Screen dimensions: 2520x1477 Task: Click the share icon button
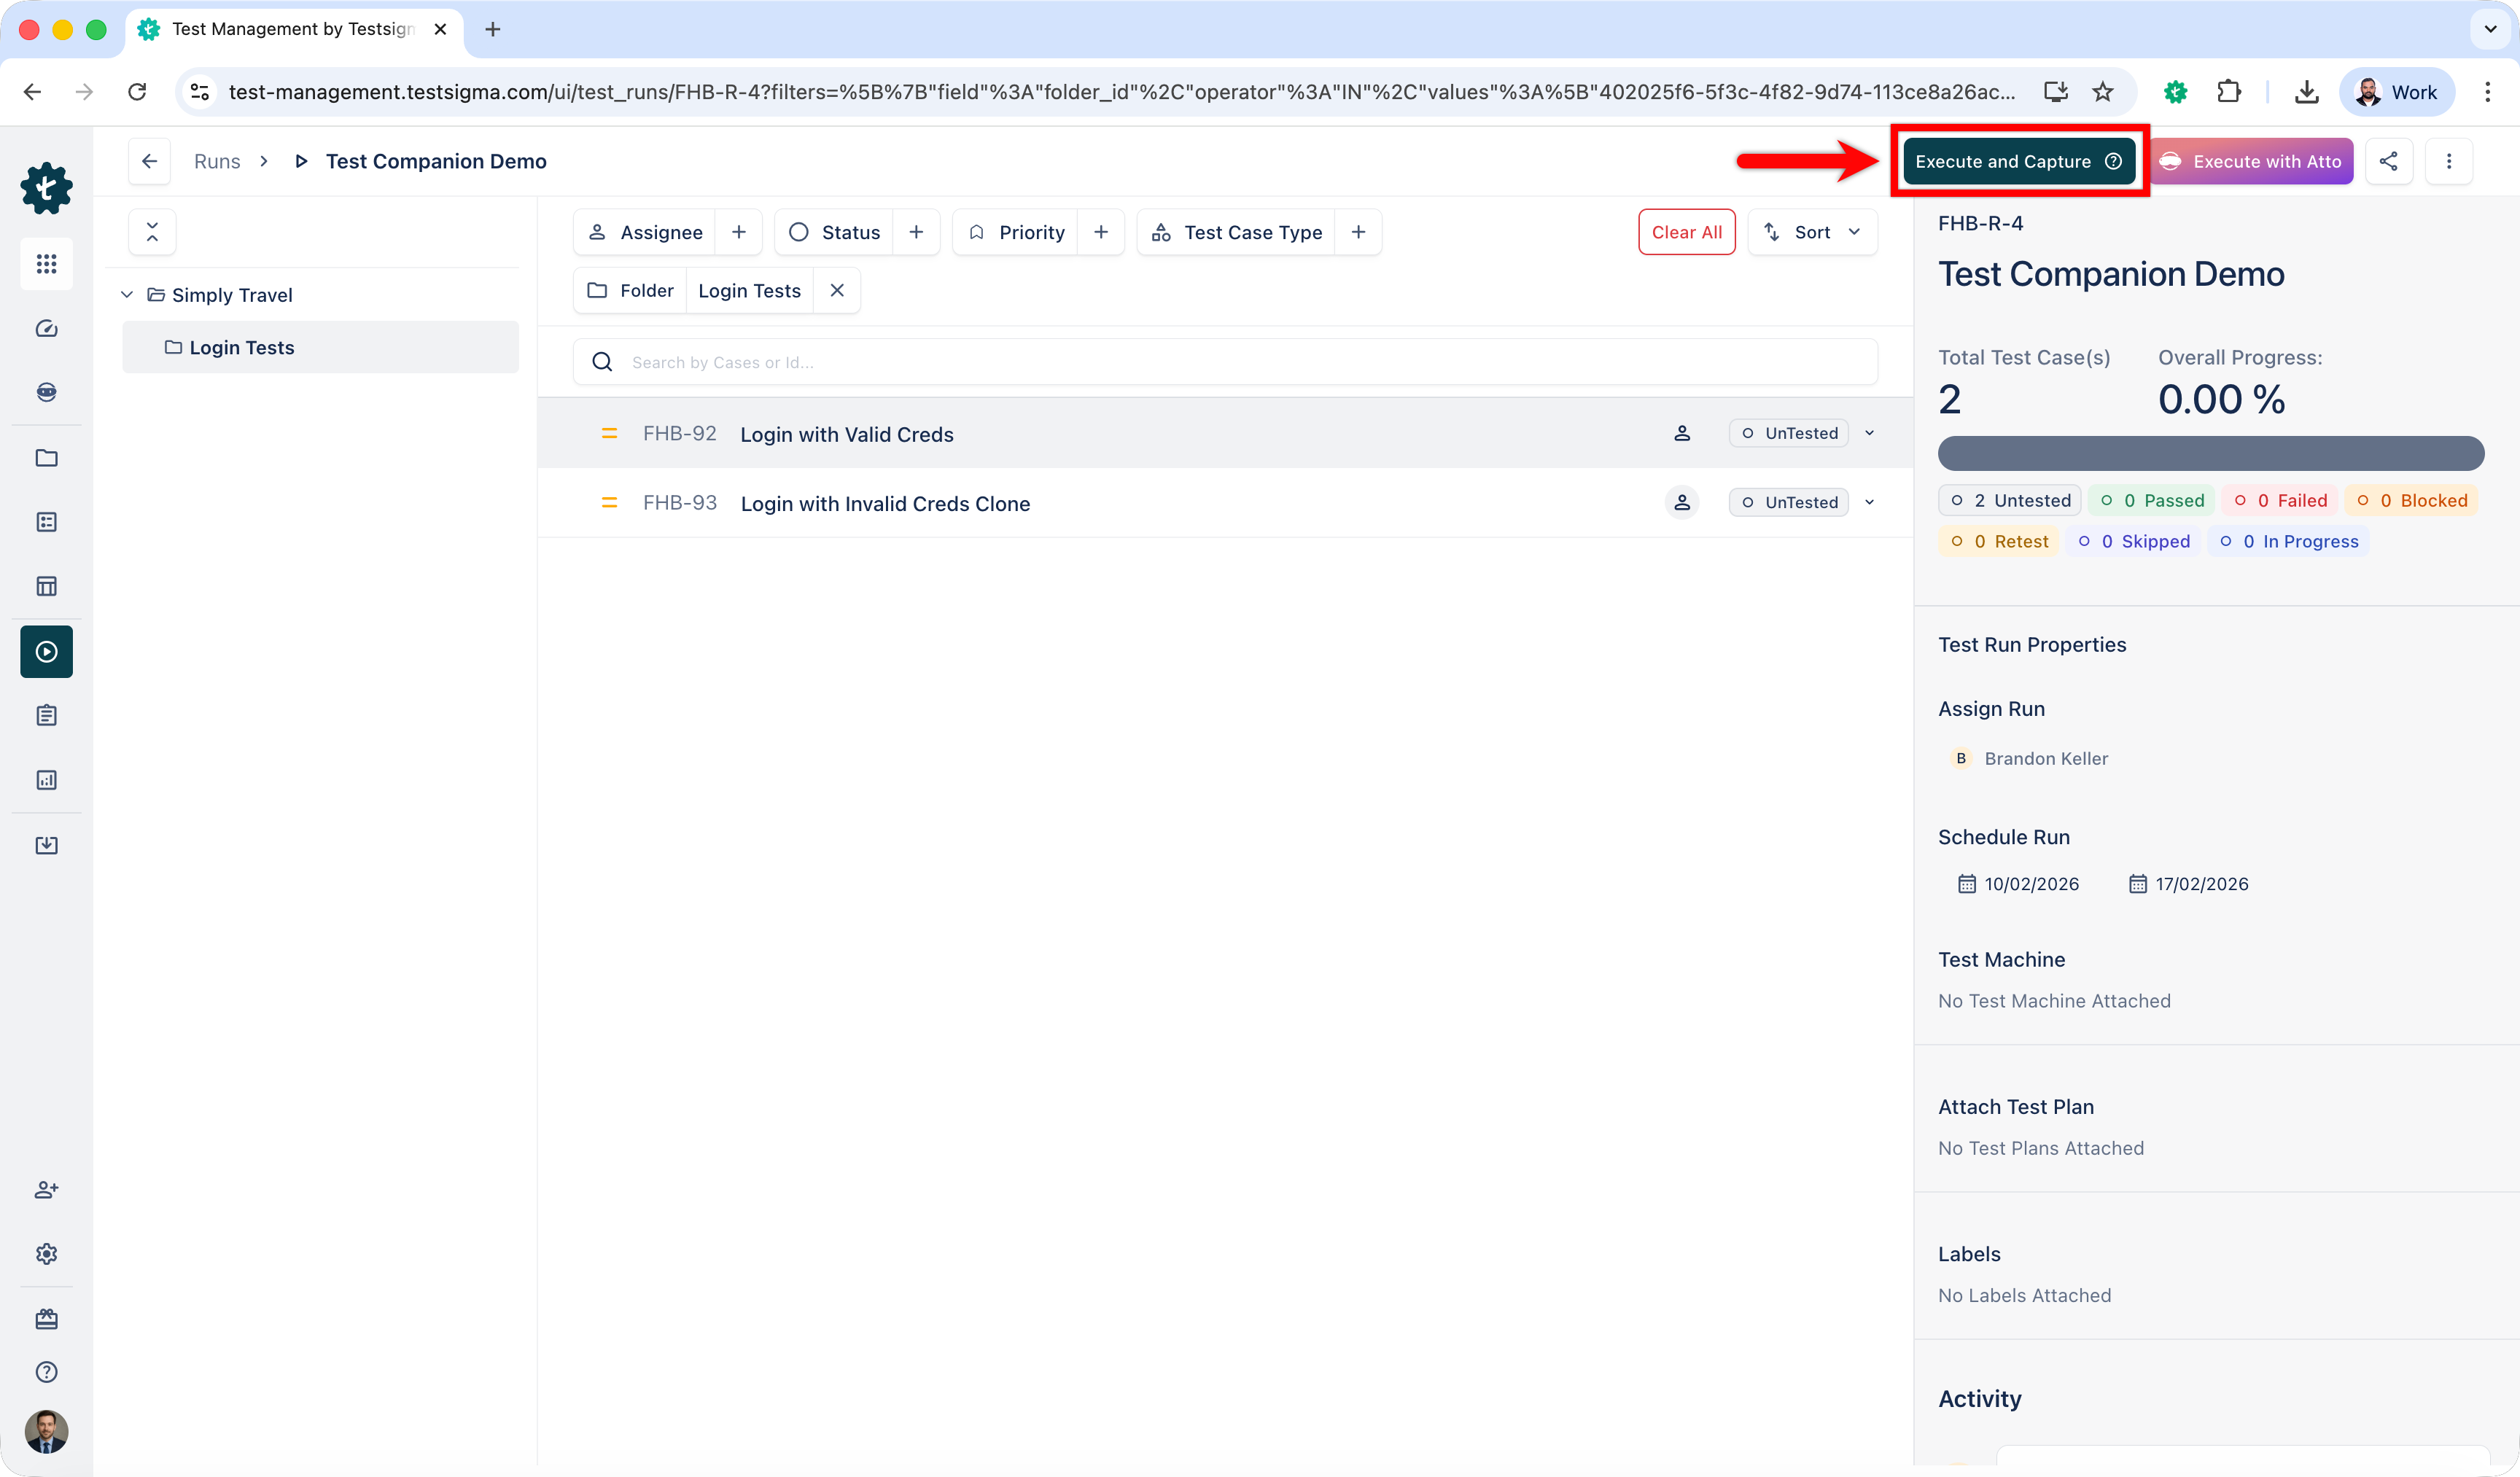pos(2388,161)
